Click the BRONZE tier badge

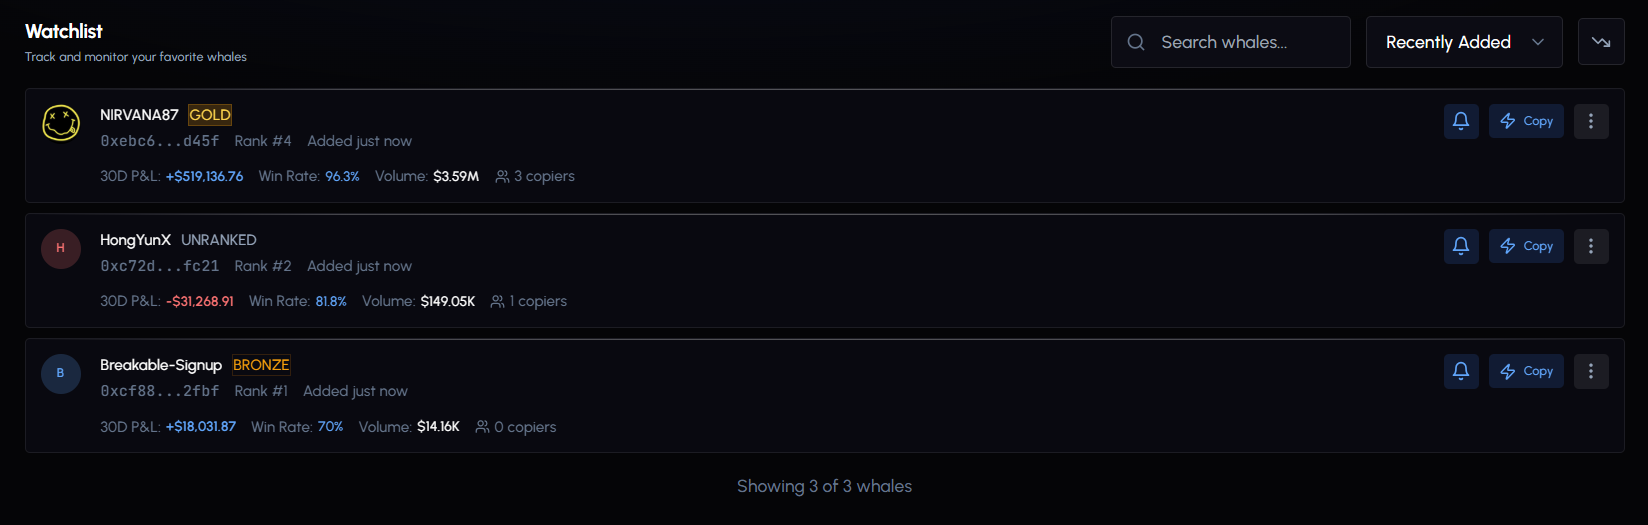pyautogui.click(x=261, y=365)
